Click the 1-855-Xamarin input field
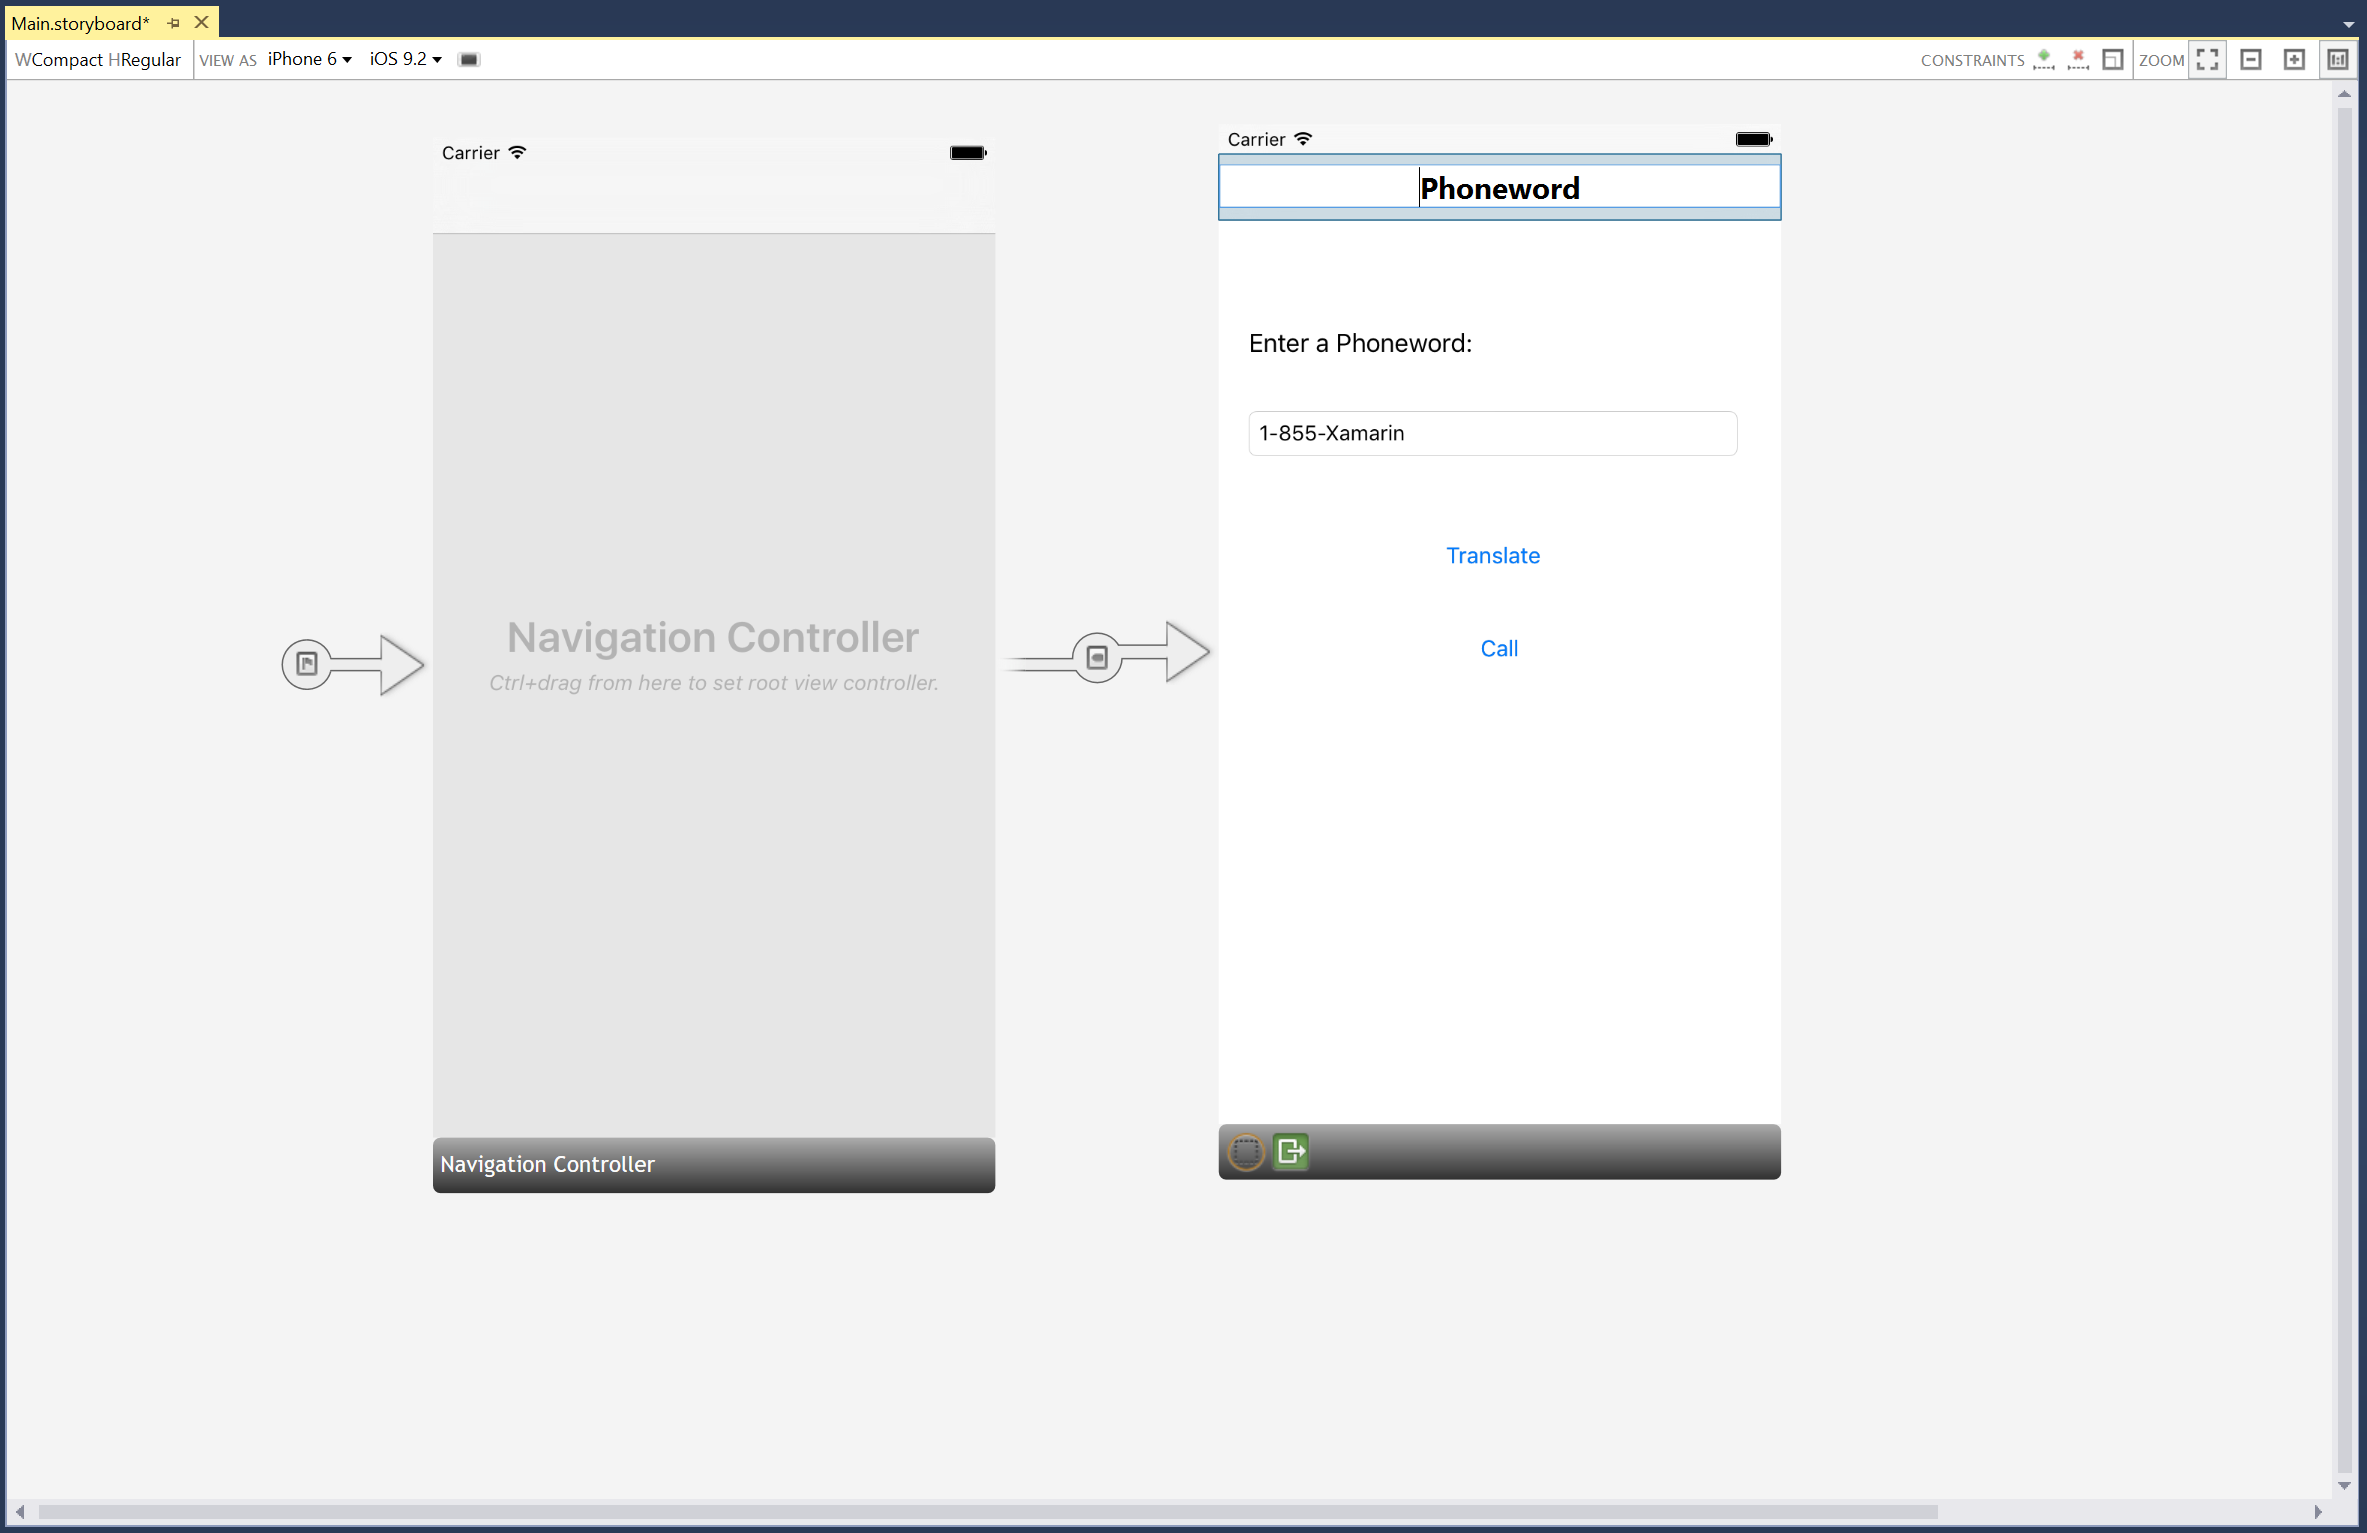Image resolution: width=2367 pixels, height=1533 pixels. click(x=1492, y=431)
